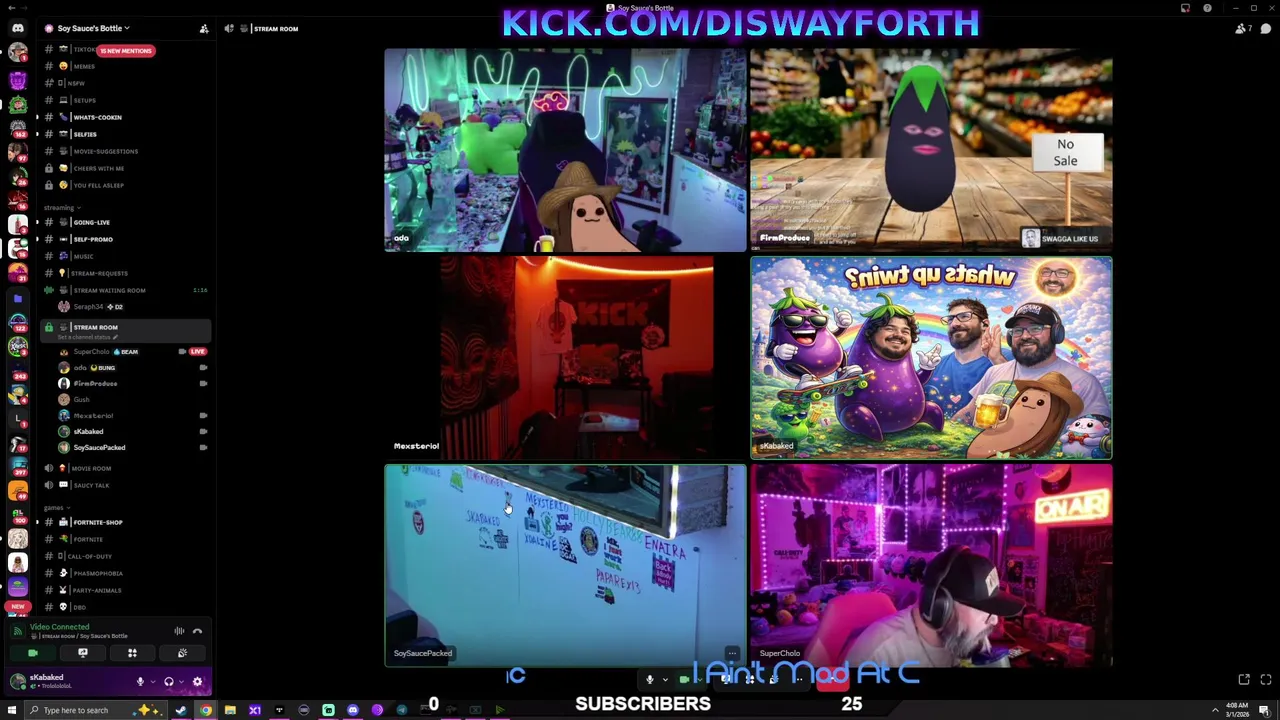The image size is (1280, 720).
Task: Open the call chat bubble icon in the header
Action: (1266, 28)
